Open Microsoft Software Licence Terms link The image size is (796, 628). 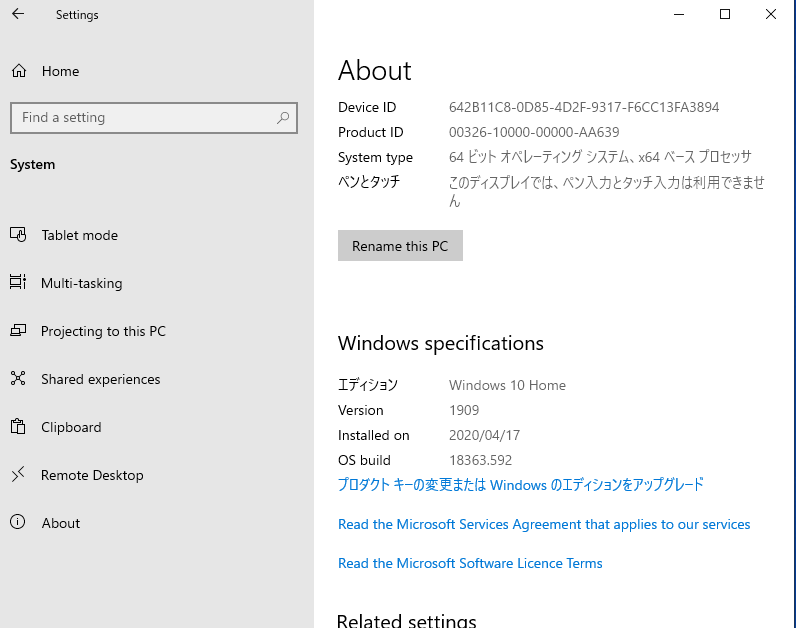(470, 563)
